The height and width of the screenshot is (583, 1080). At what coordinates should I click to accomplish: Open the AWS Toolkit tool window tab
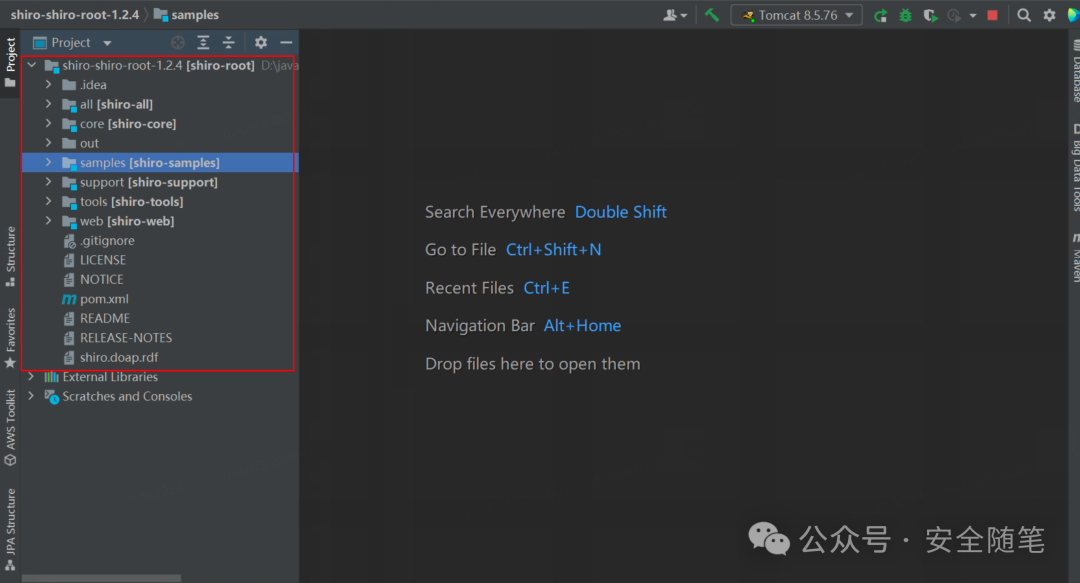click(10, 428)
